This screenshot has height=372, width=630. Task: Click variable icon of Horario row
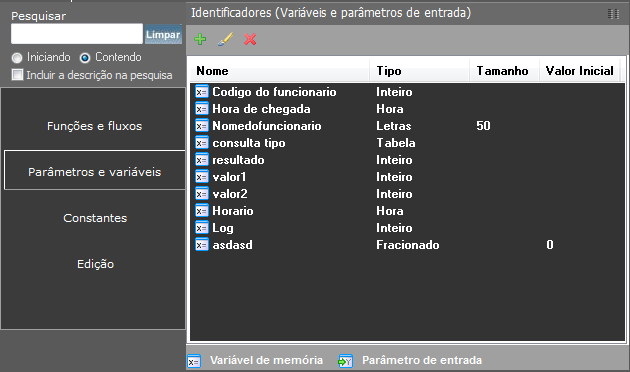click(x=202, y=211)
